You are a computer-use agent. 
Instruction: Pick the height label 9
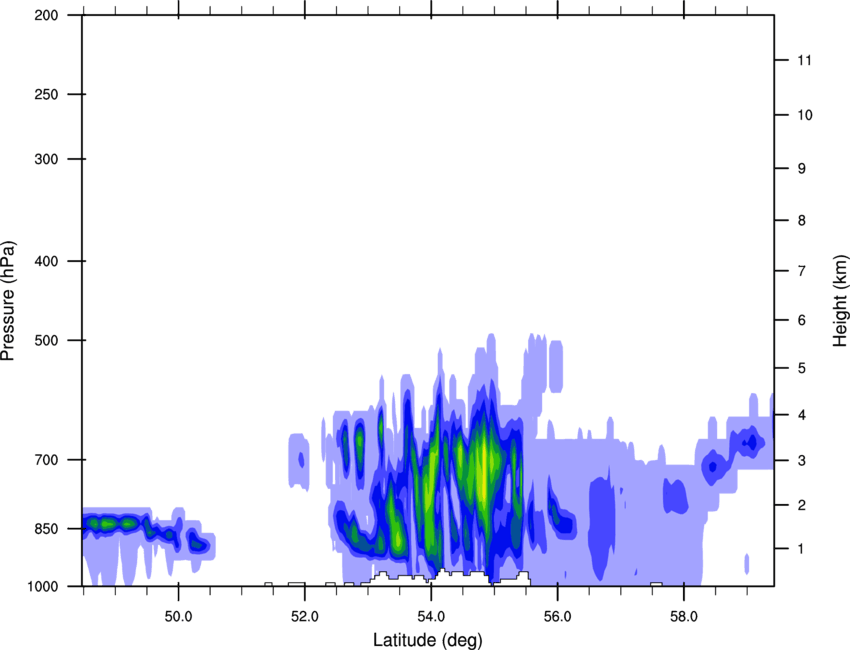(x=802, y=169)
